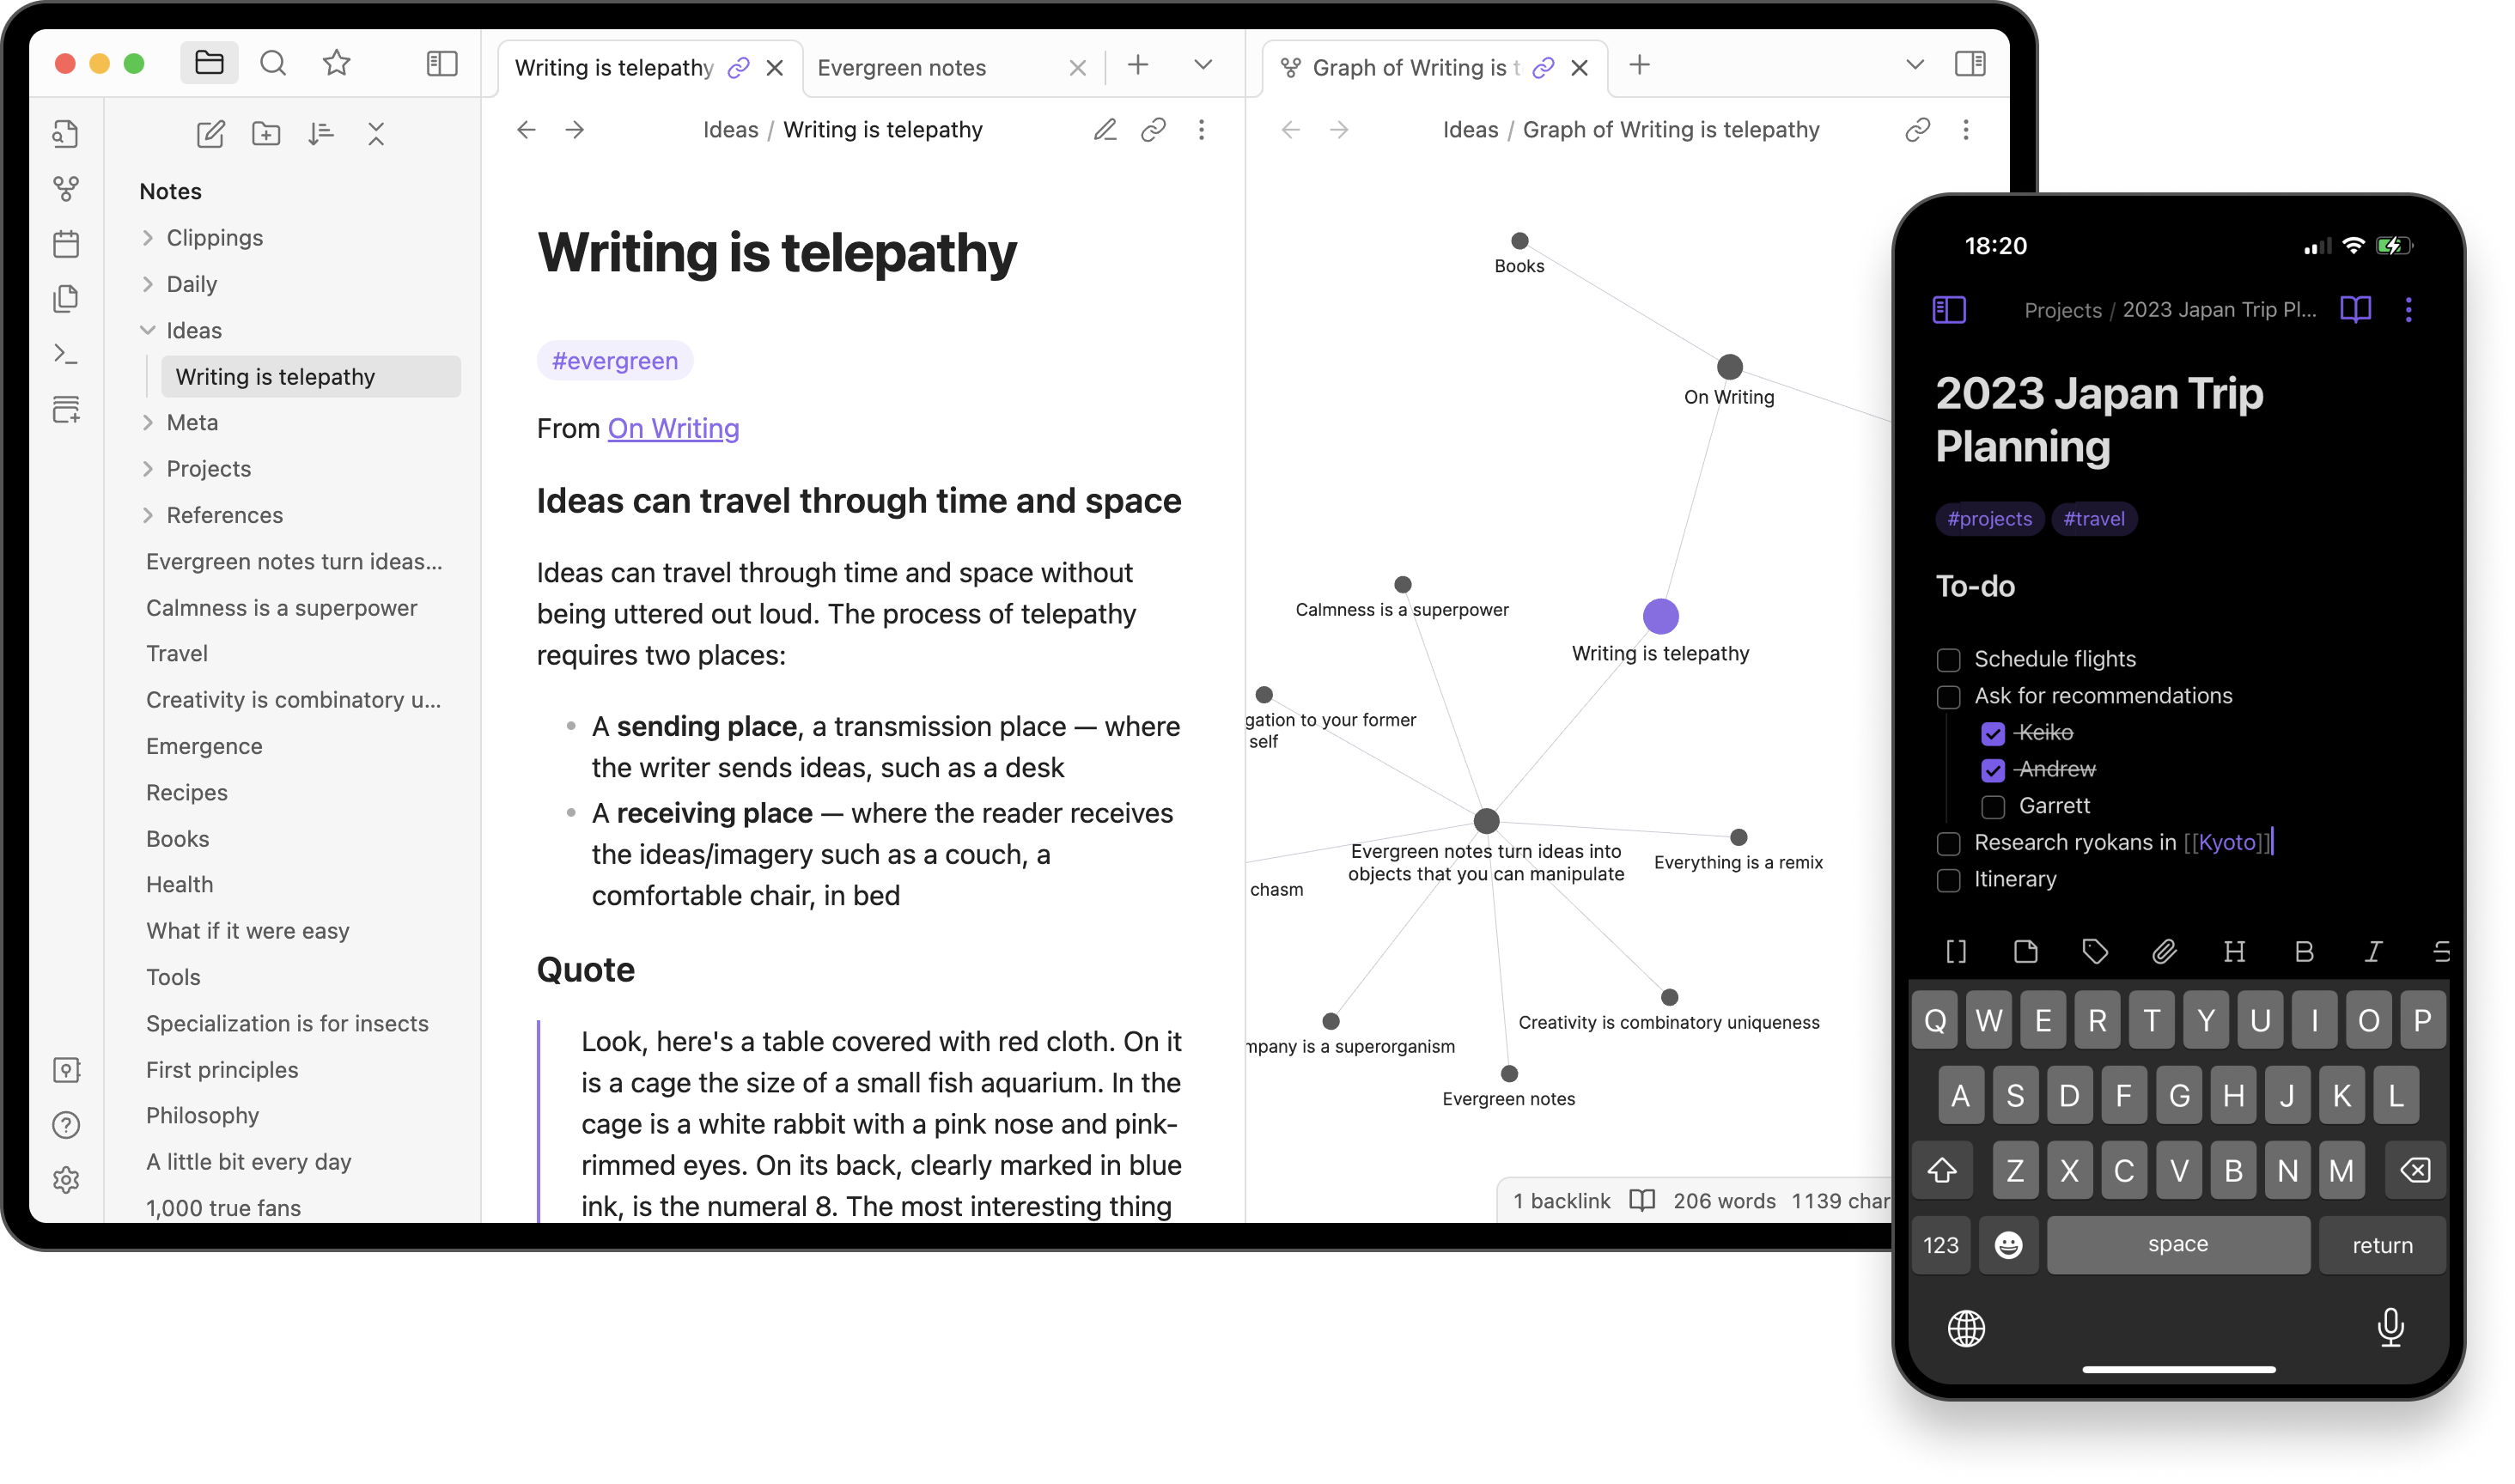Expand the Projects folder in sidebar
This screenshot has height=1484, width=2515.
[147, 468]
